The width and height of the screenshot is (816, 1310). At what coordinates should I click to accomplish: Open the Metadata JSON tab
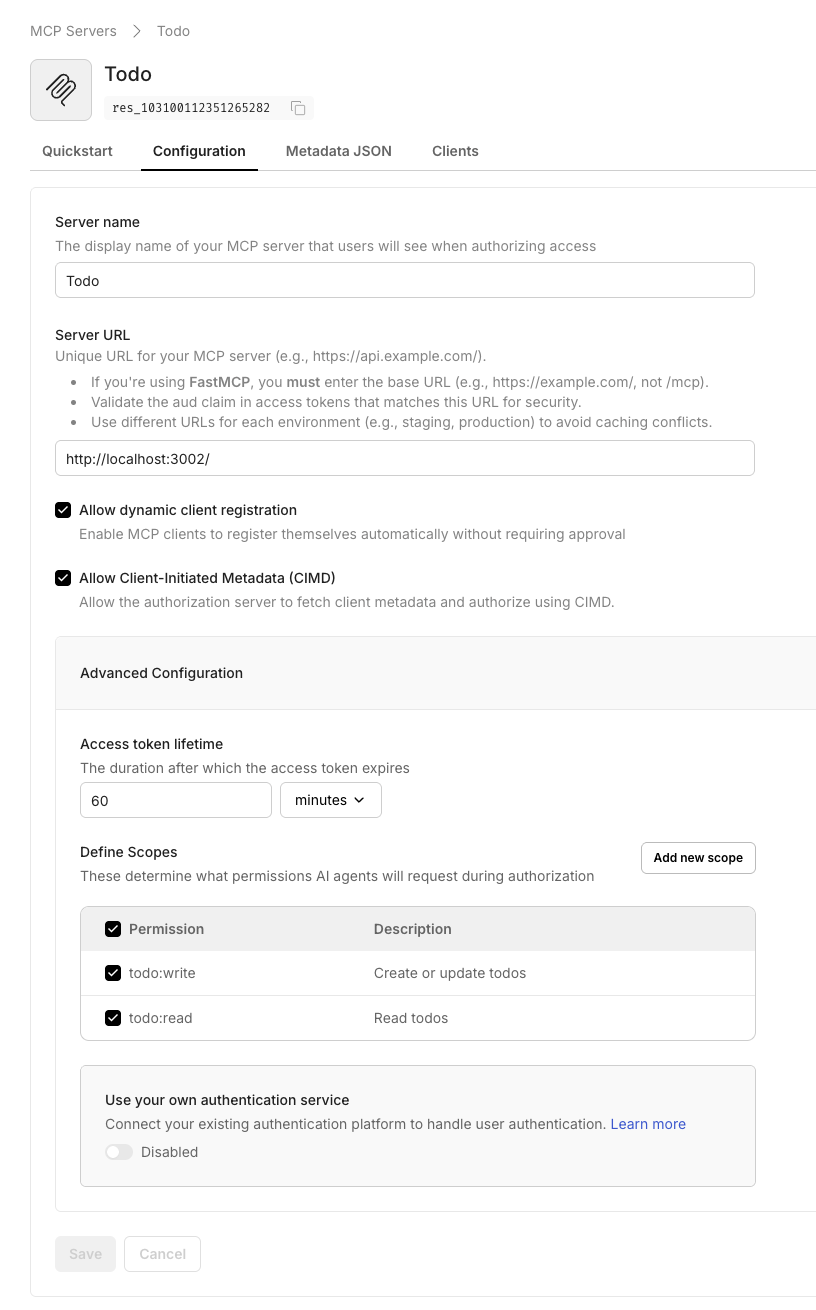(338, 151)
